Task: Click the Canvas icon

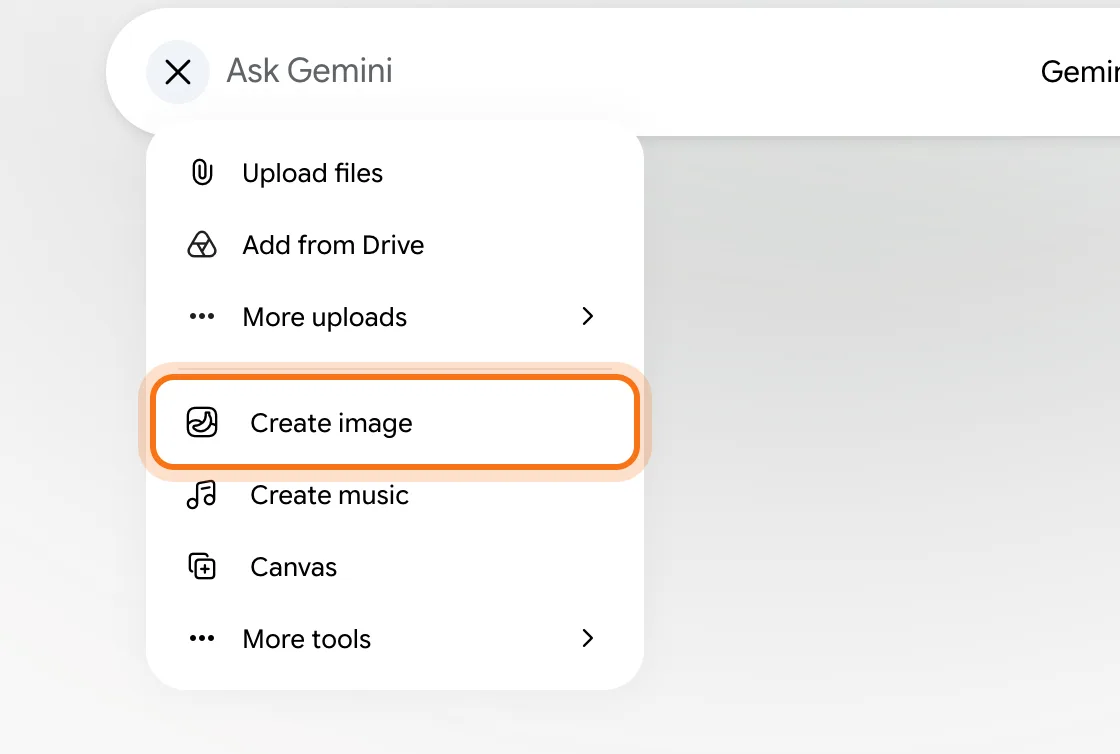Action: tap(202, 566)
